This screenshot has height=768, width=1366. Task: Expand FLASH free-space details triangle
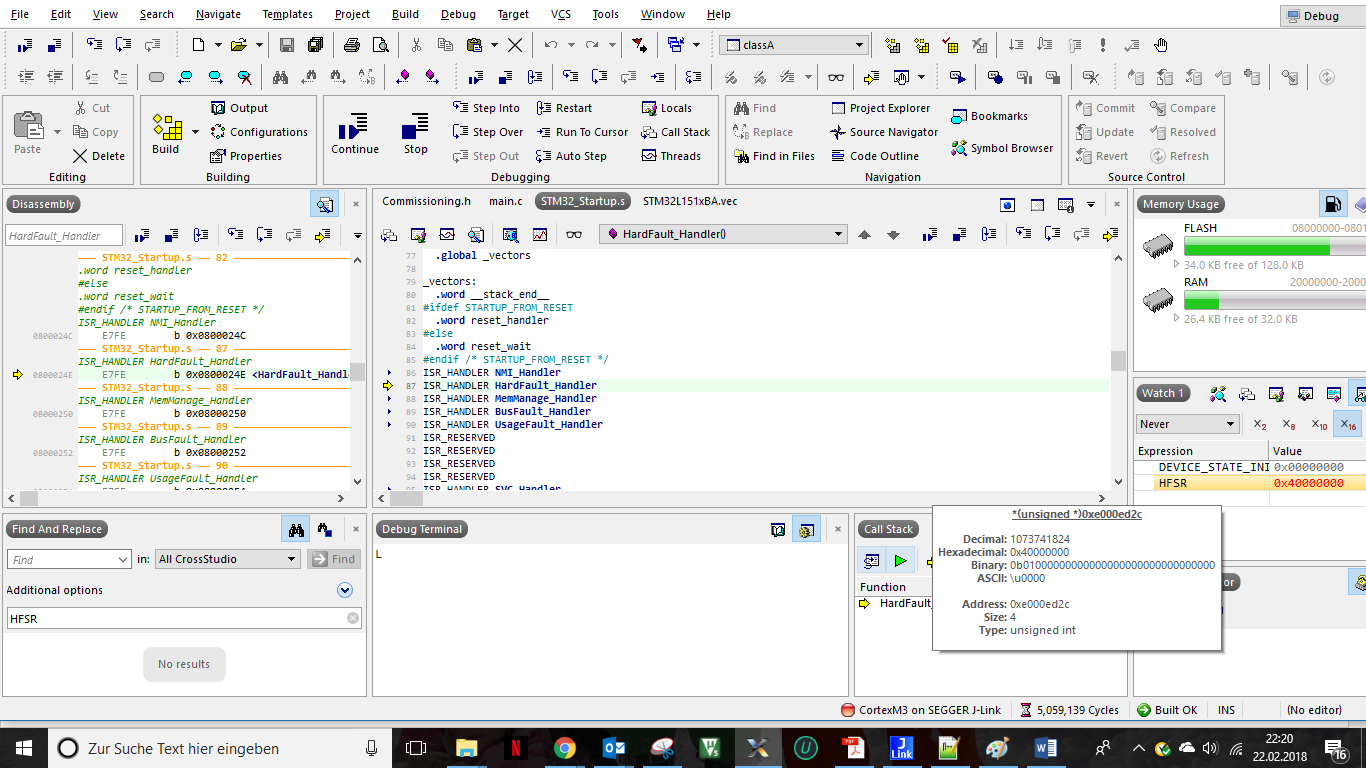1176,265
